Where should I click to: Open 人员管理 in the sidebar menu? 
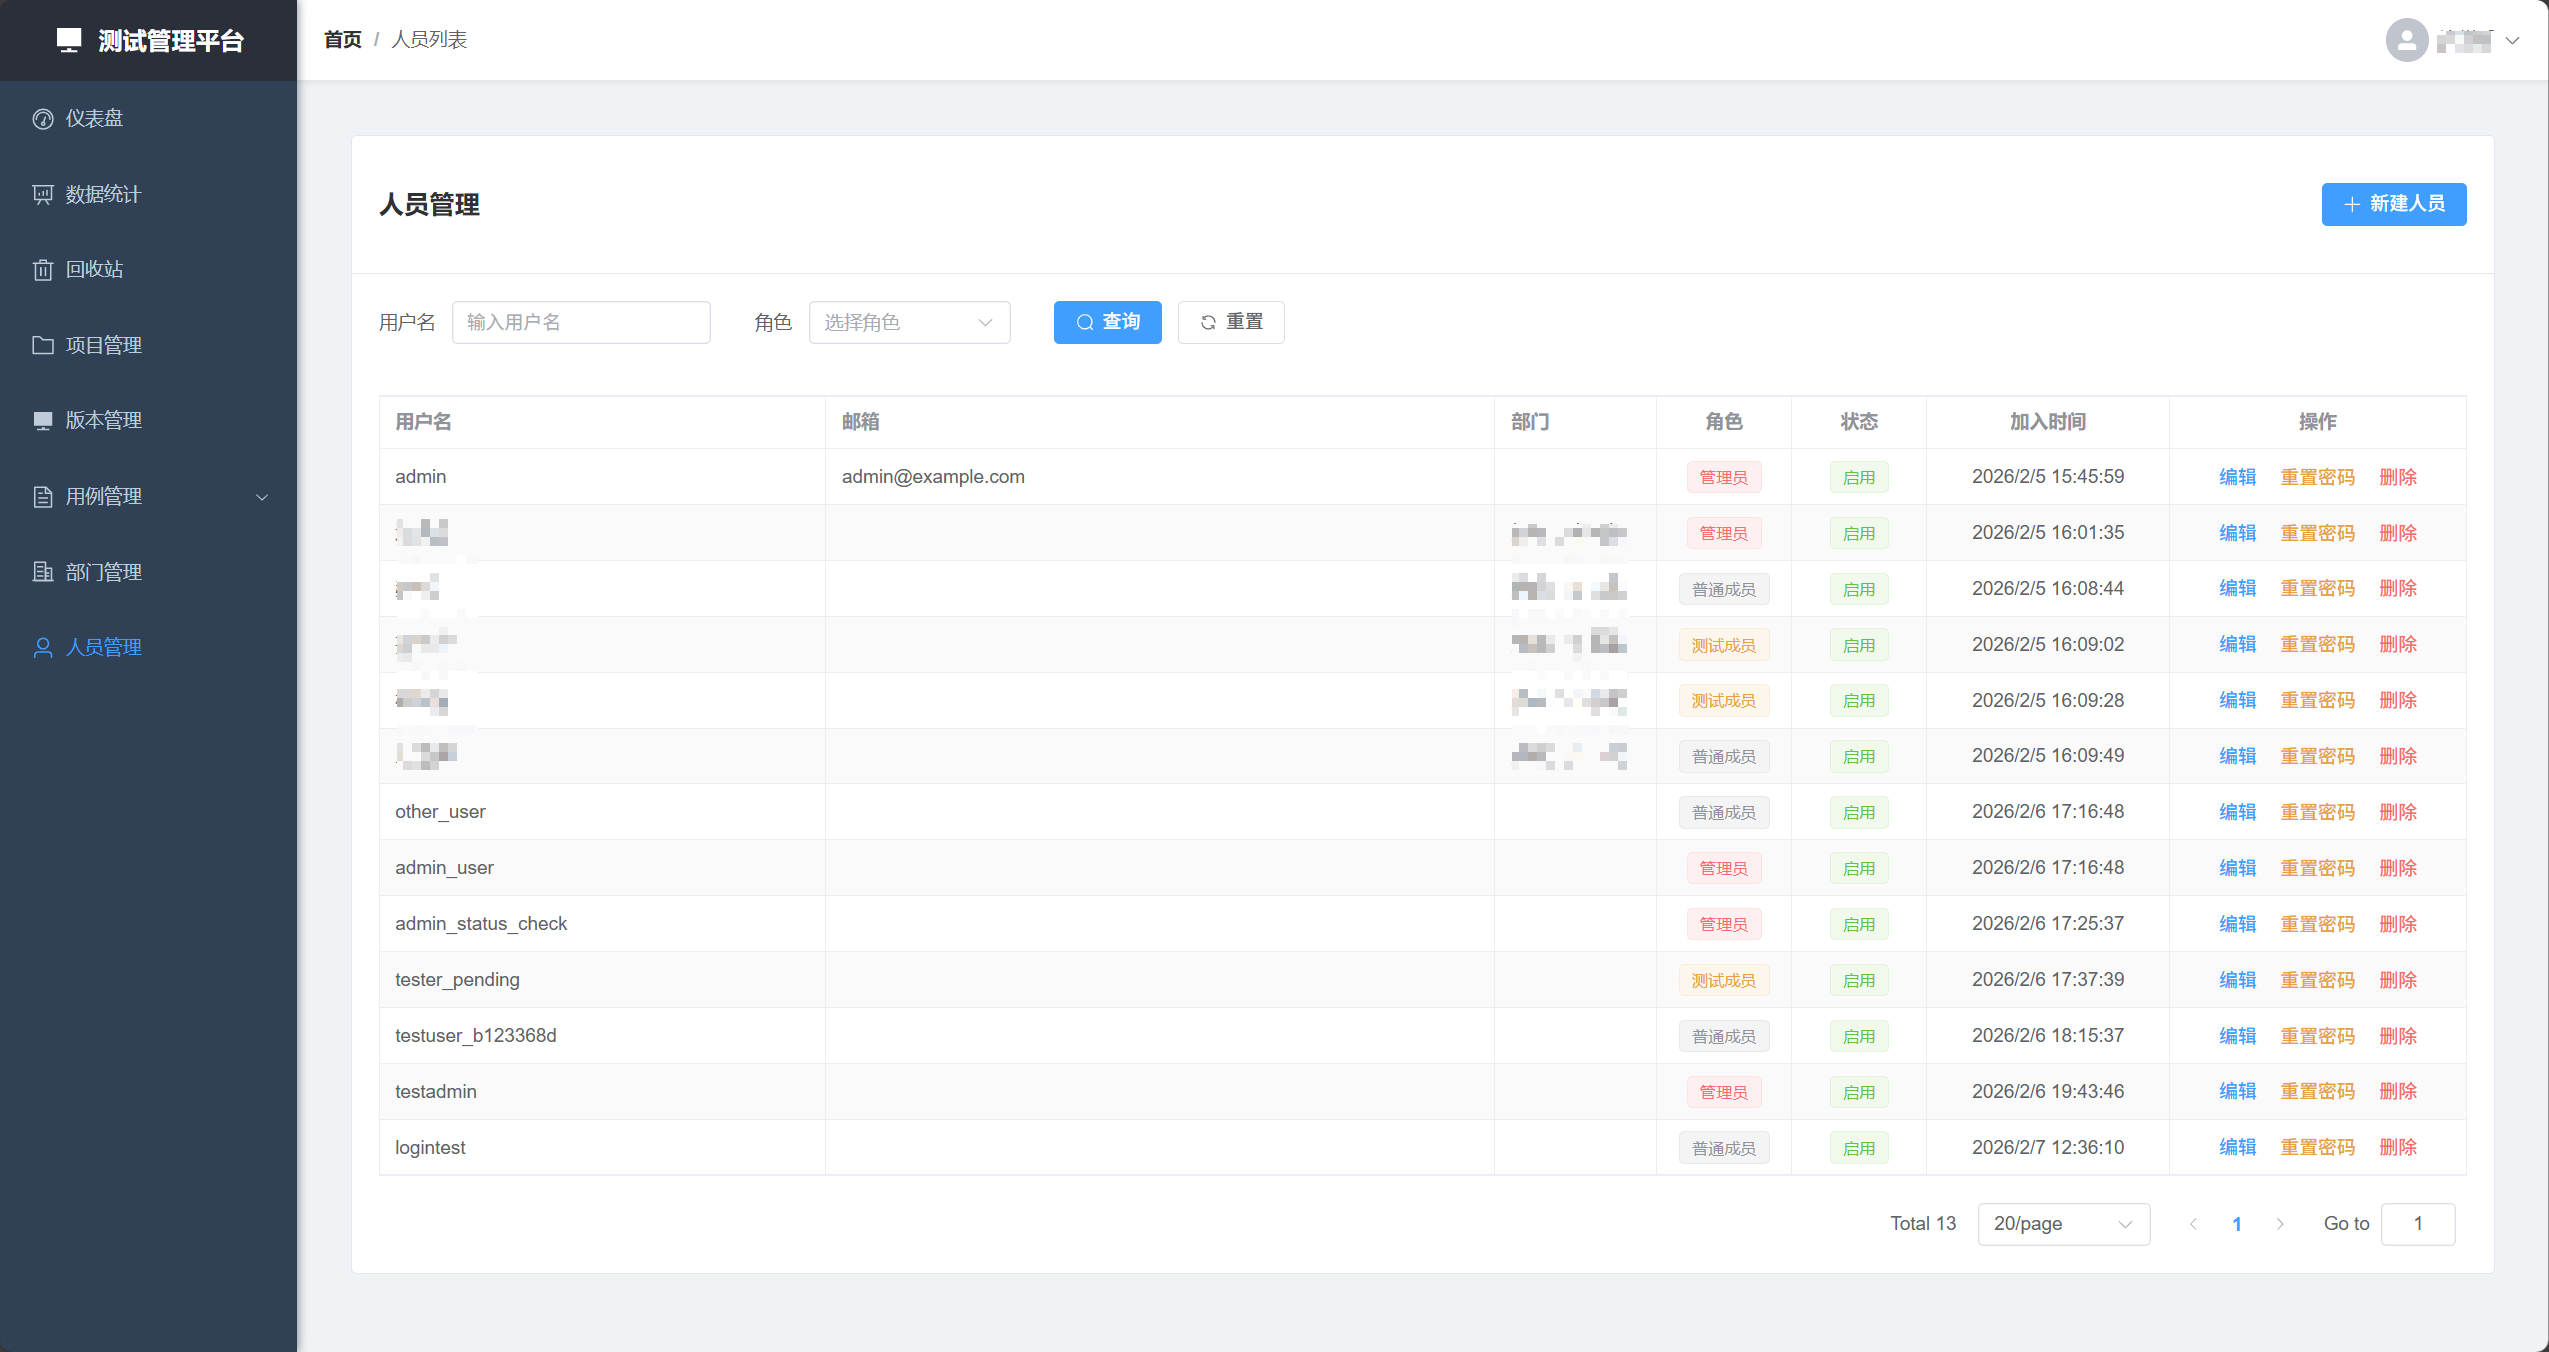pos(103,648)
